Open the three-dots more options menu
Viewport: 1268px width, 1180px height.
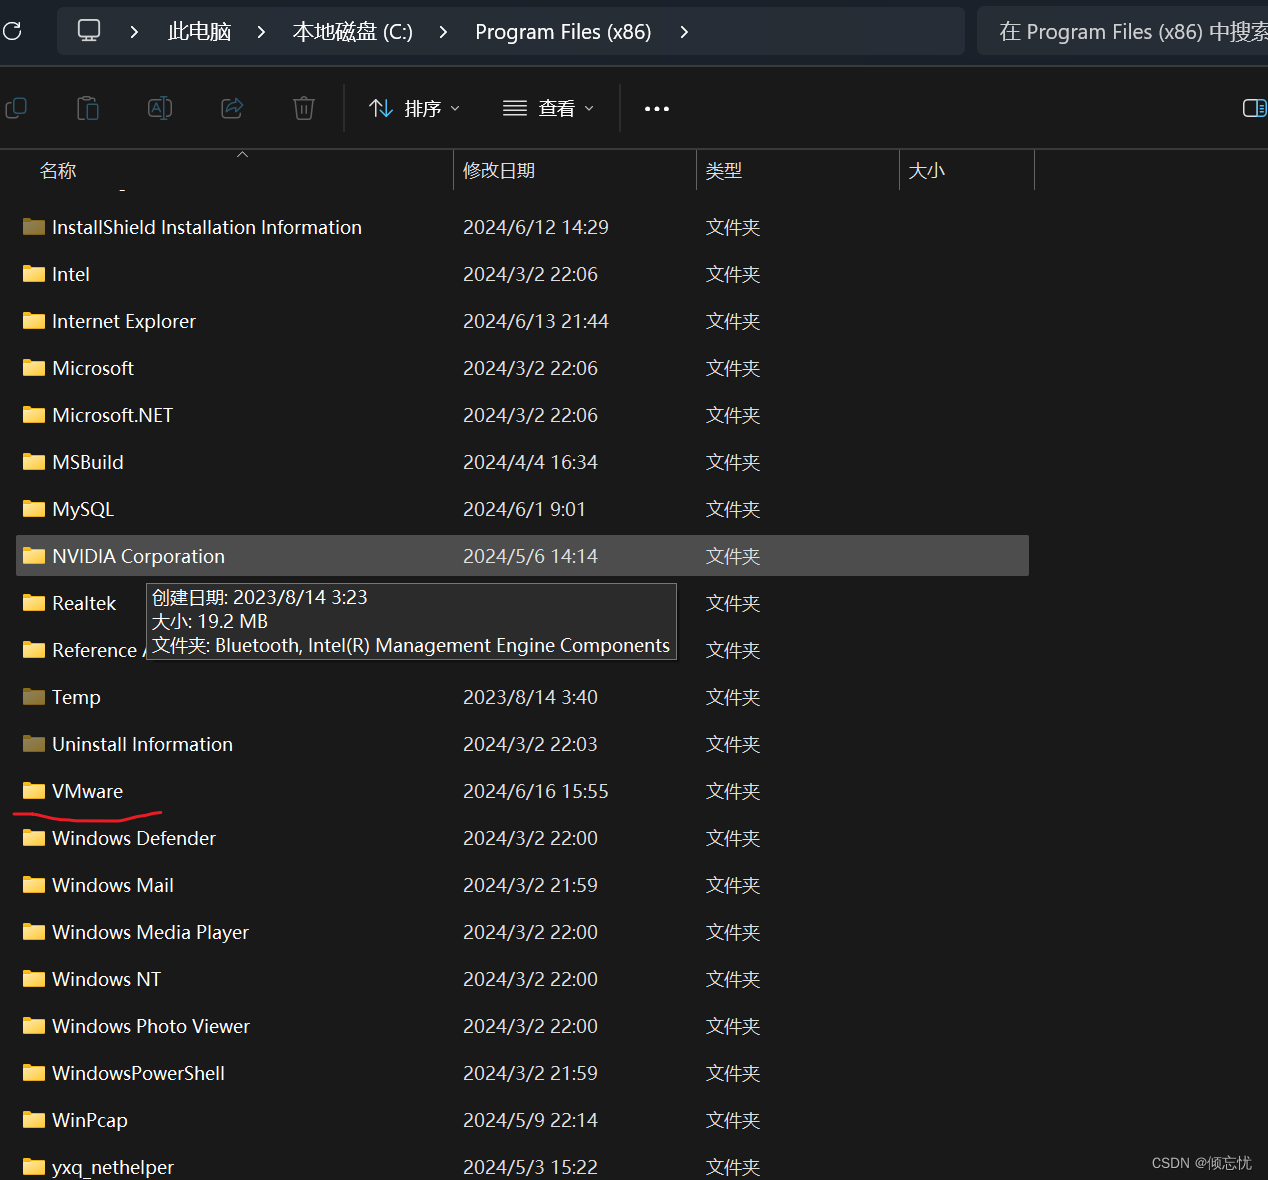point(657,109)
